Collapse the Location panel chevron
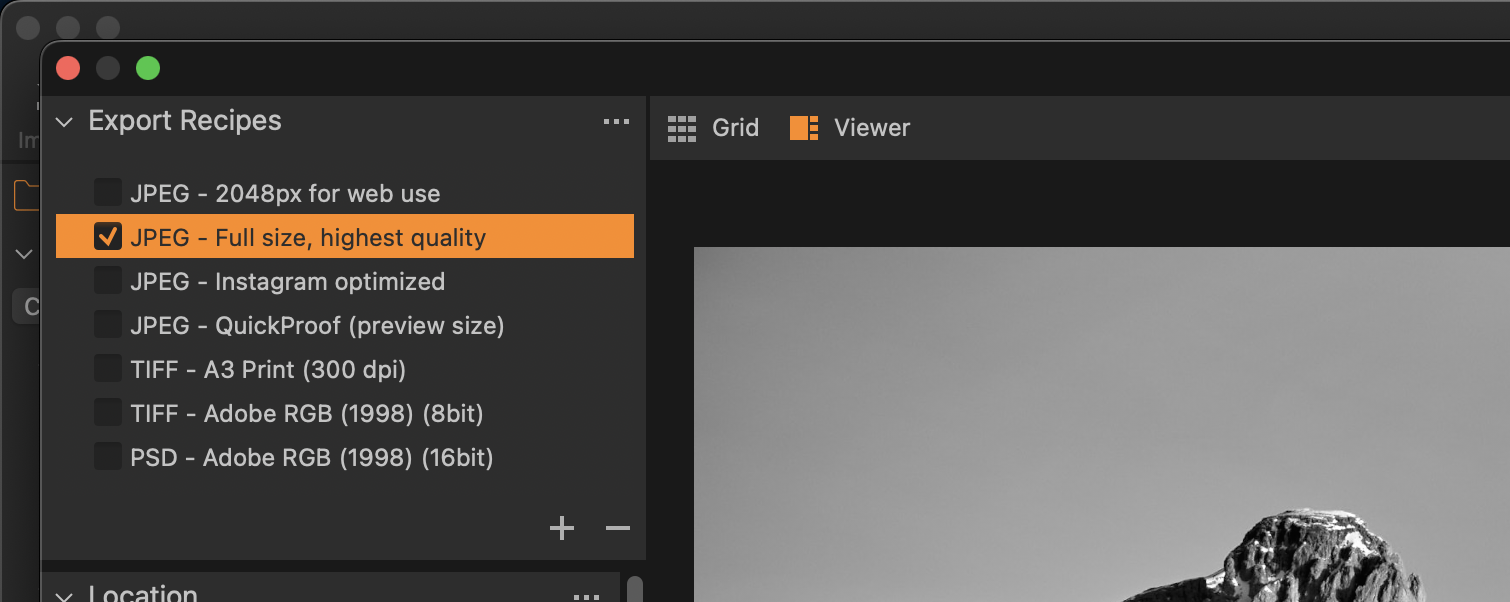Screen dimensions: 1510x602 (65, 596)
